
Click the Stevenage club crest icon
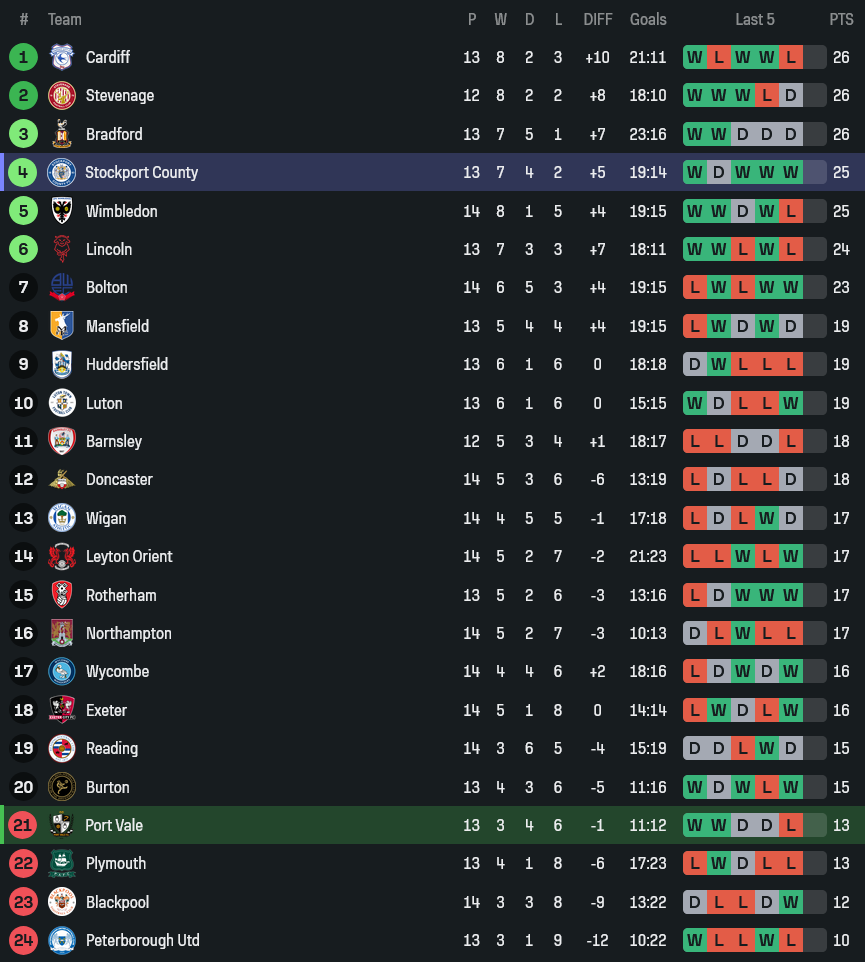coord(62,96)
